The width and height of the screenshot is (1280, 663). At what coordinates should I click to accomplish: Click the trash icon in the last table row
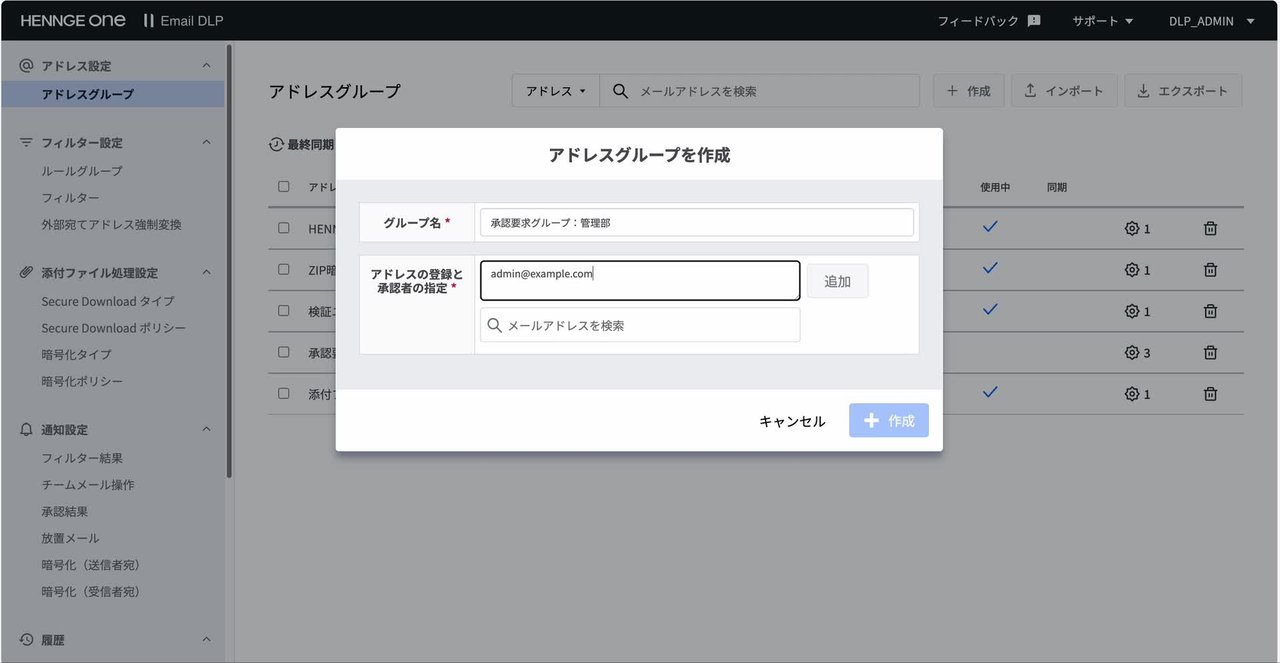(x=1210, y=394)
